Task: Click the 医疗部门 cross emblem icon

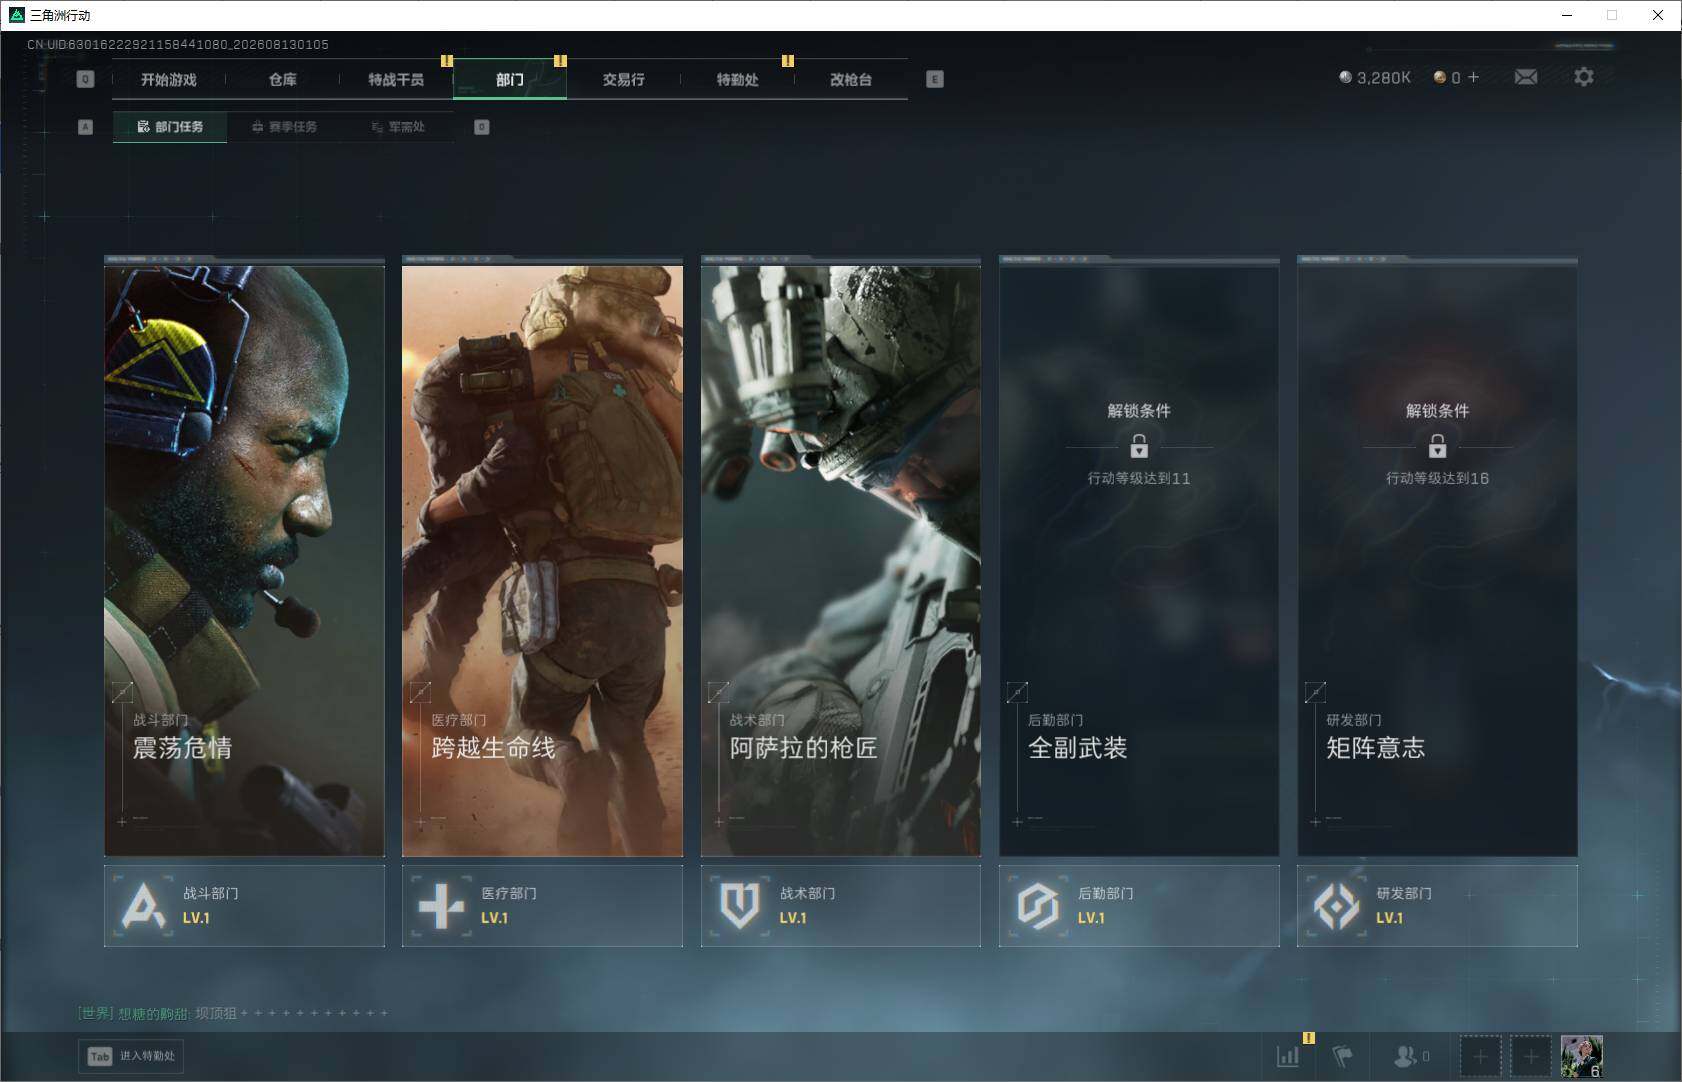Action: pyautogui.click(x=441, y=906)
